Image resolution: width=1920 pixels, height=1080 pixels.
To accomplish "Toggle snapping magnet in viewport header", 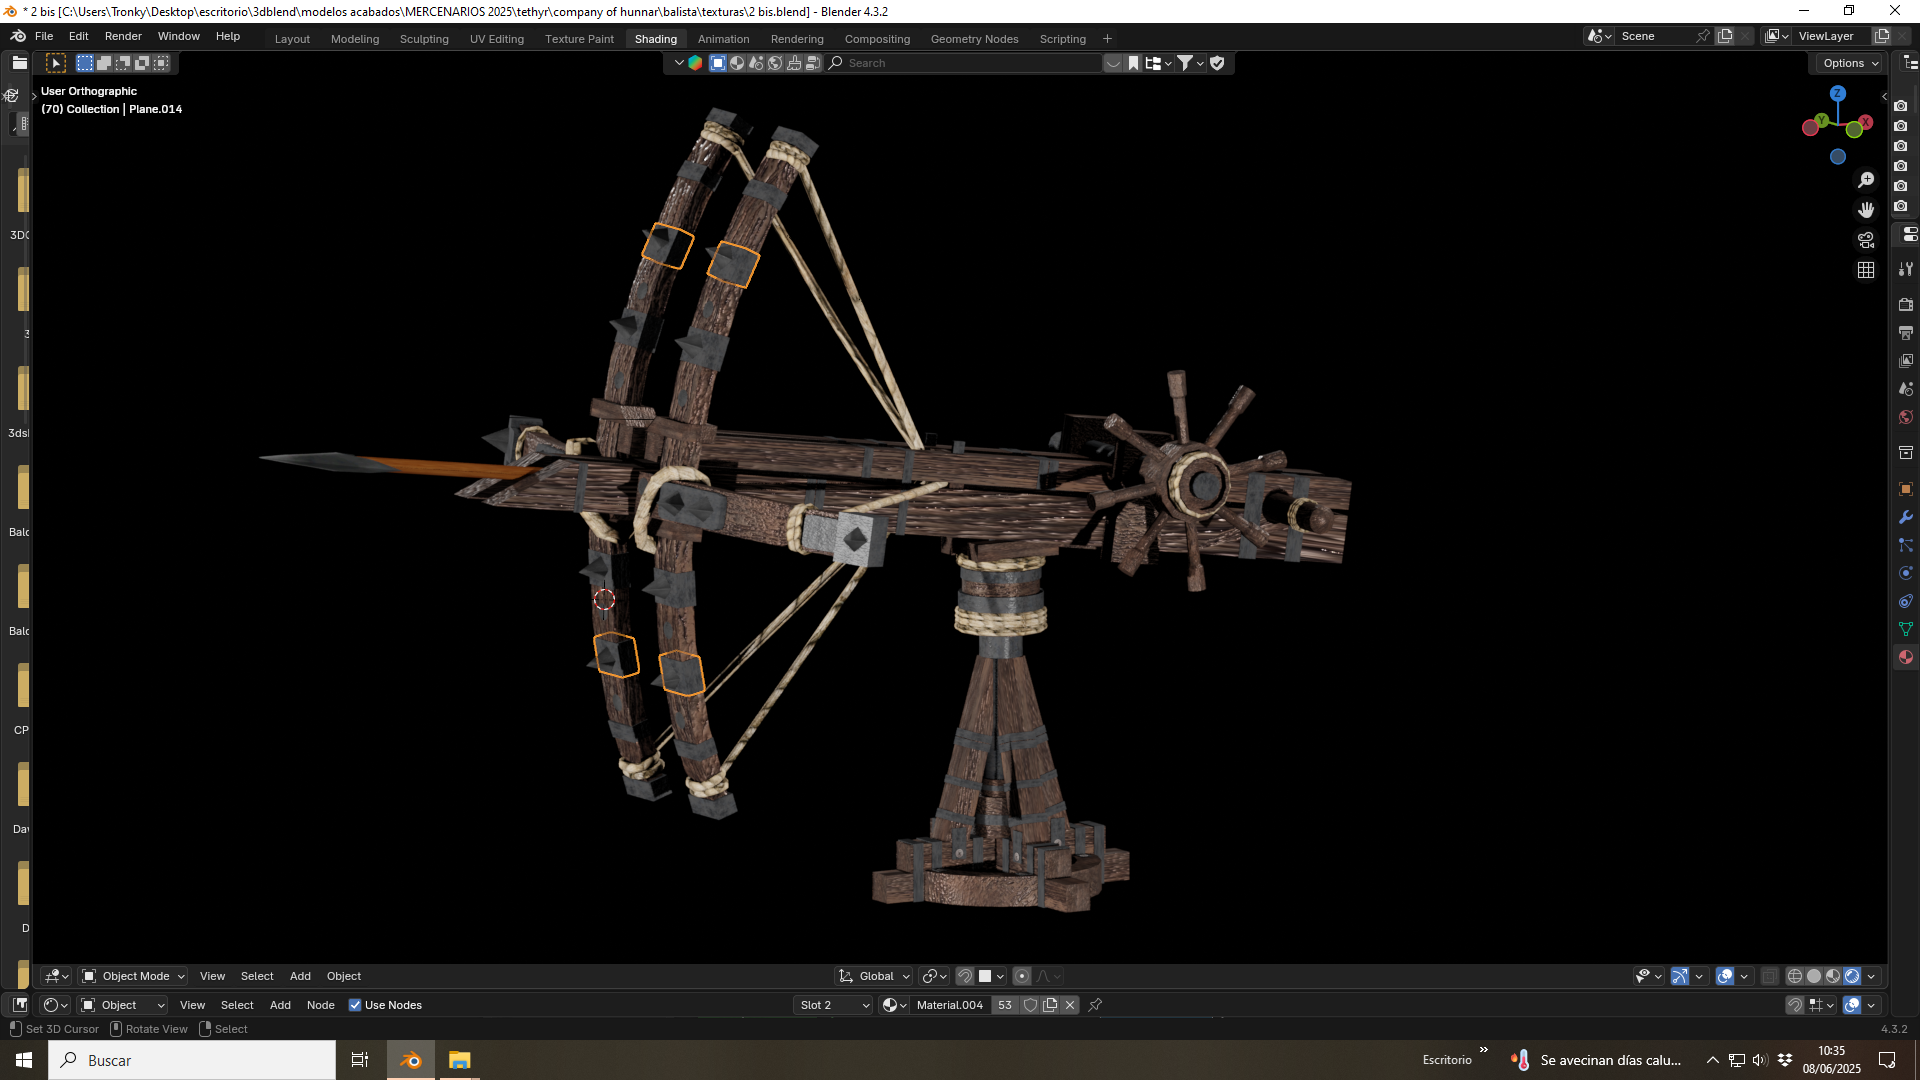I will tap(965, 976).
